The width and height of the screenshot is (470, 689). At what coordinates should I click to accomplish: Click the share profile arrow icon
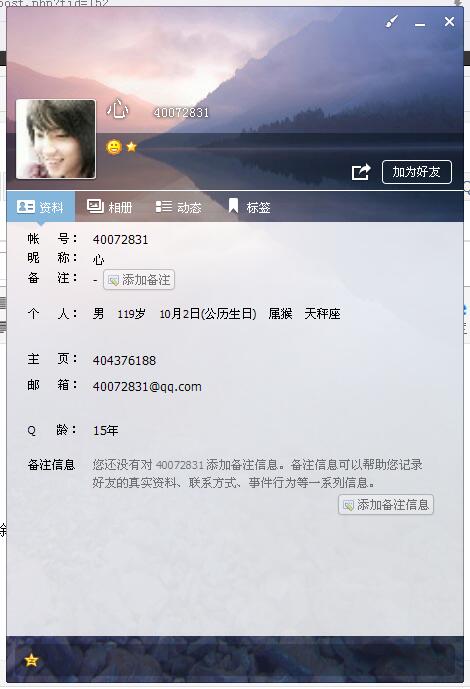click(x=361, y=172)
